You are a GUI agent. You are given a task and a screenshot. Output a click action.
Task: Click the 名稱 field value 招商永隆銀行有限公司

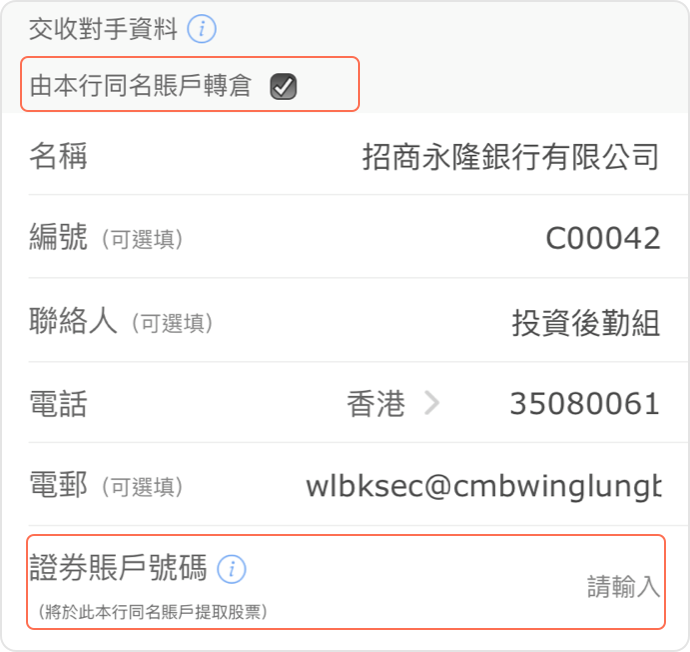point(511,157)
